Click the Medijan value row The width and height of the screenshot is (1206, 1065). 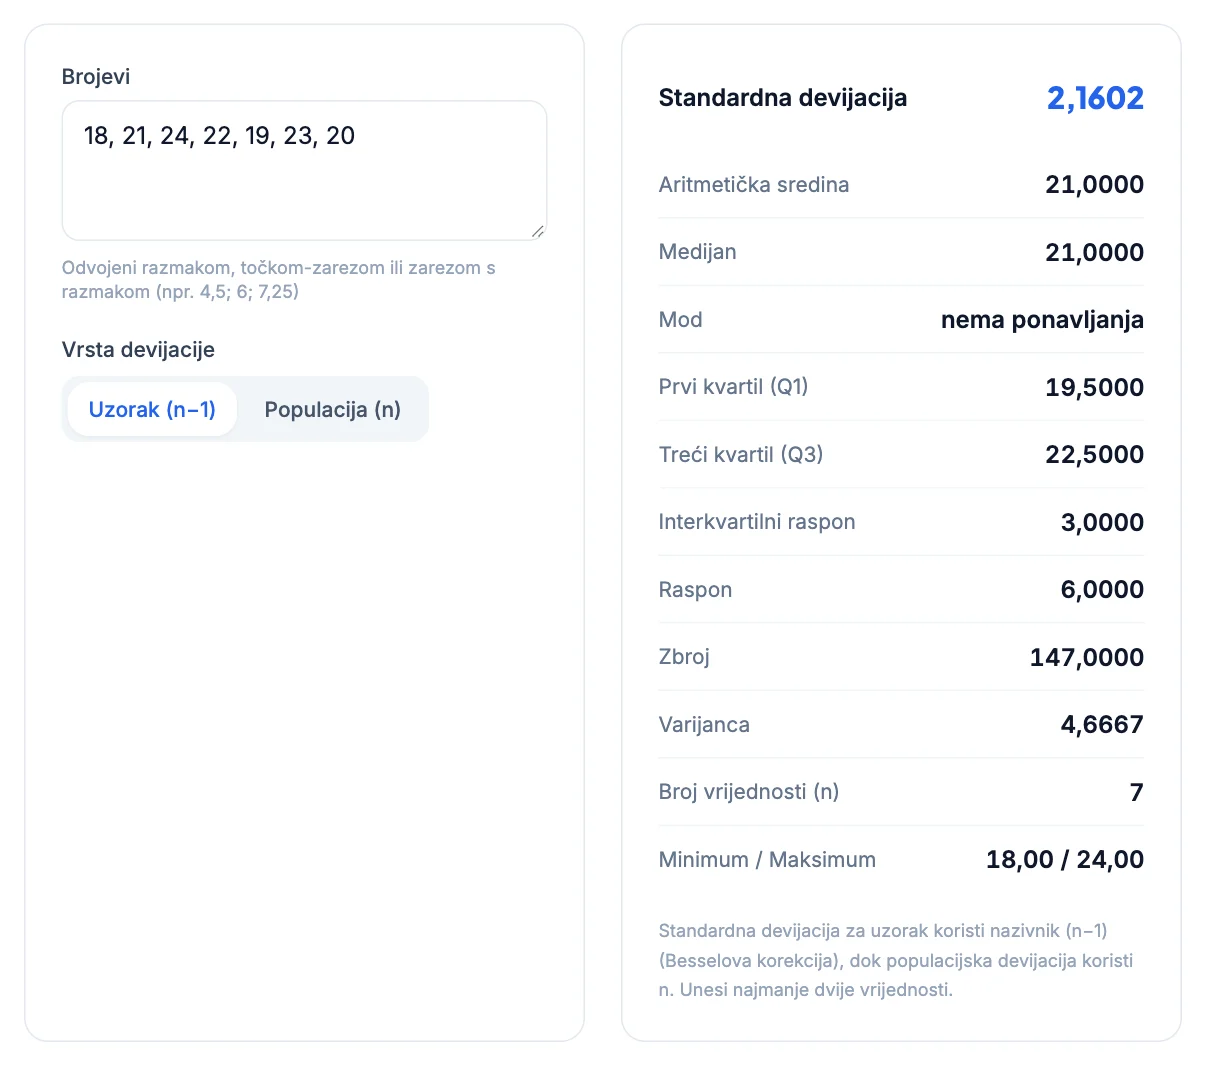901,252
